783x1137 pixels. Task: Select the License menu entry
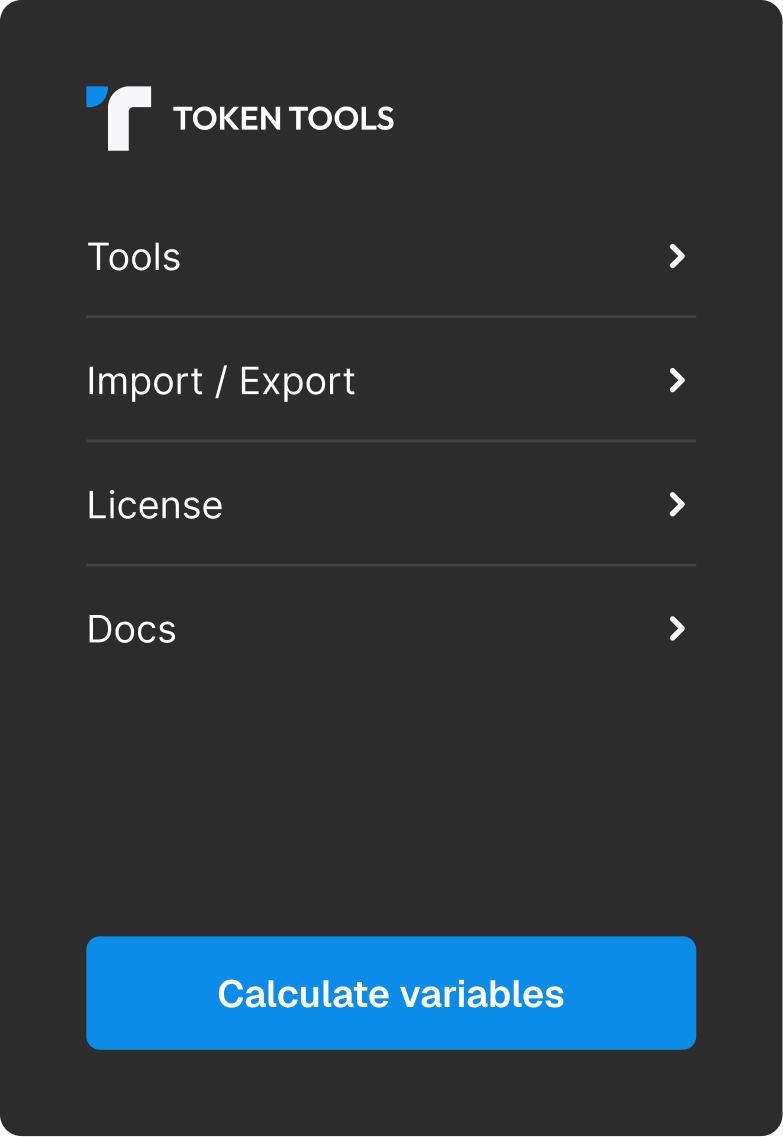155,505
